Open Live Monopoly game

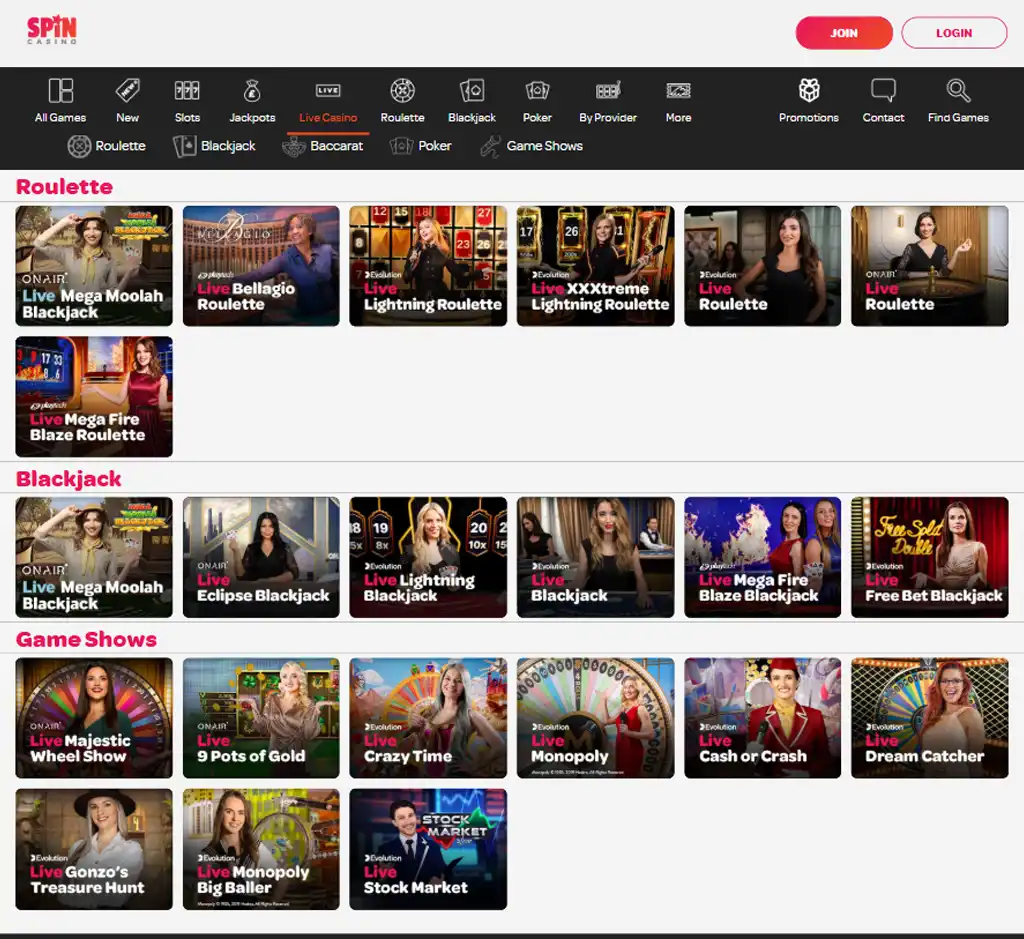point(596,718)
